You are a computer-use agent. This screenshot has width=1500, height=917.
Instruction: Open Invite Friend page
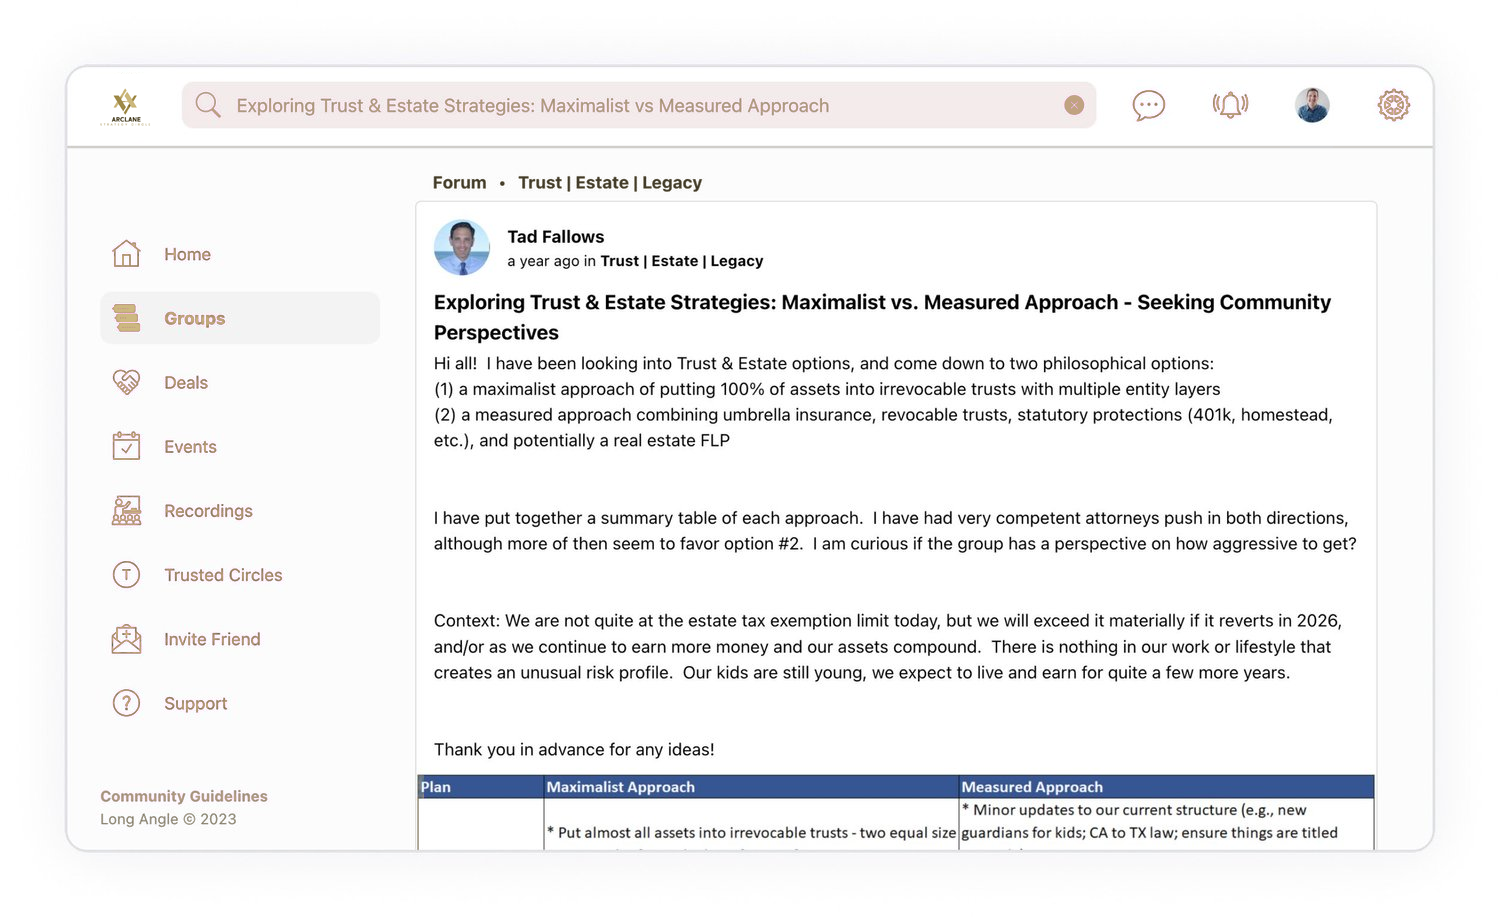point(212,639)
